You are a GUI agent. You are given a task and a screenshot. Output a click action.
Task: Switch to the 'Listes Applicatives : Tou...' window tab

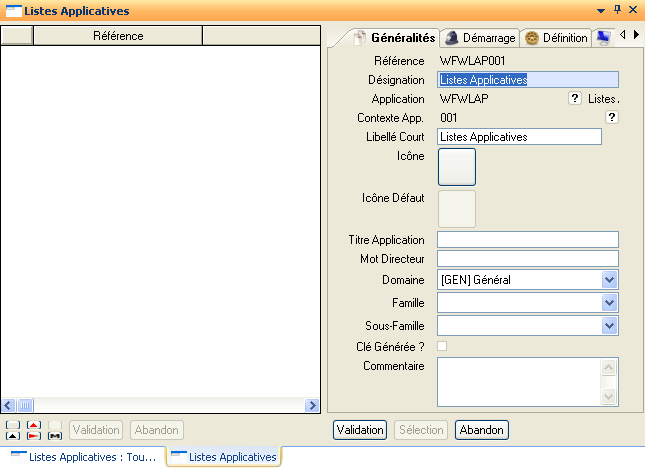tap(83, 457)
